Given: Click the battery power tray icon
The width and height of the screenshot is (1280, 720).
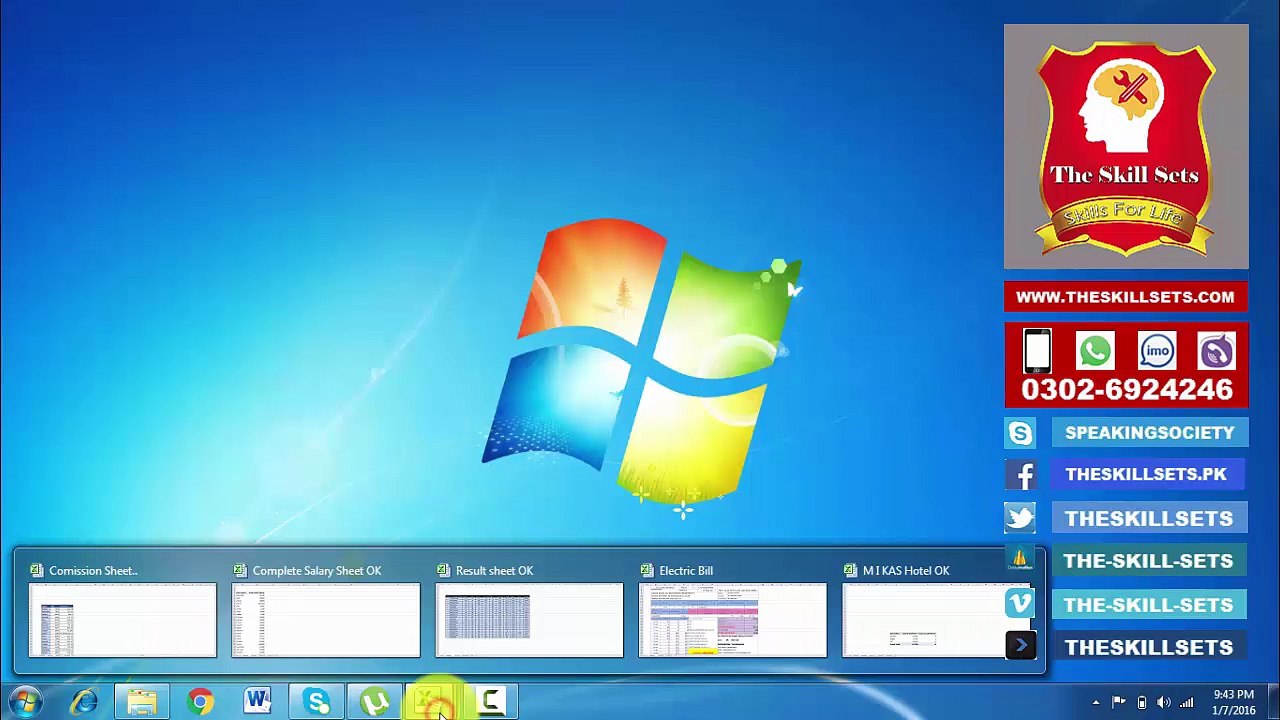Looking at the screenshot, I should tap(1142, 702).
